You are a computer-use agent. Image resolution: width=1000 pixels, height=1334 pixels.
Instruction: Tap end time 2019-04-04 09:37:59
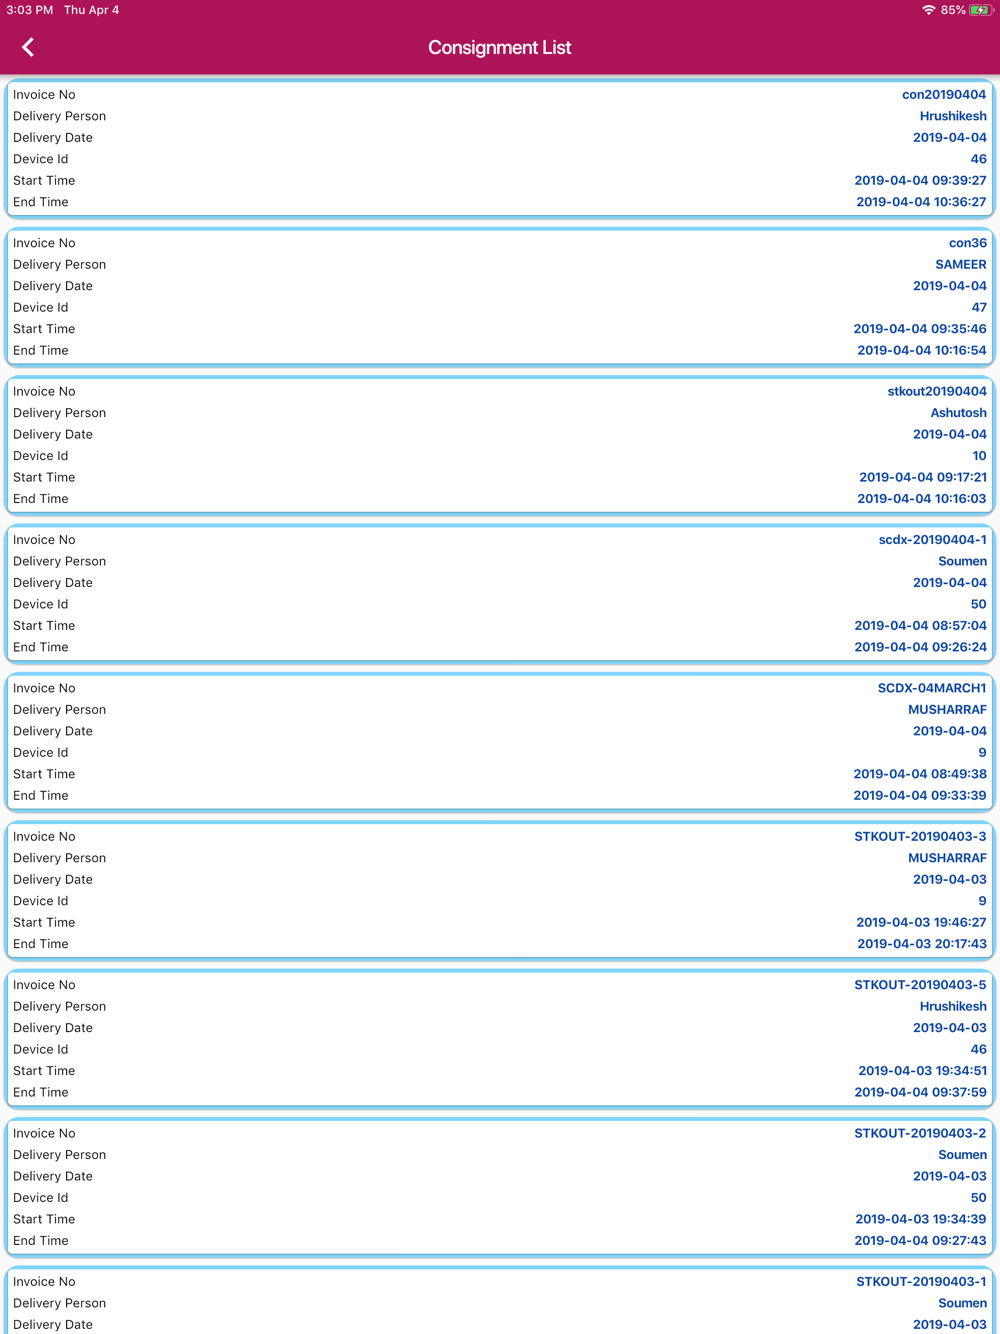(920, 1093)
